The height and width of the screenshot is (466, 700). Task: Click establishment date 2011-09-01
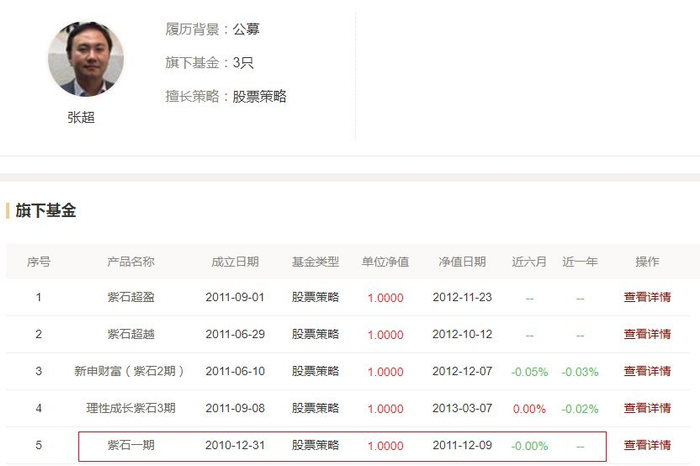[x=235, y=297]
